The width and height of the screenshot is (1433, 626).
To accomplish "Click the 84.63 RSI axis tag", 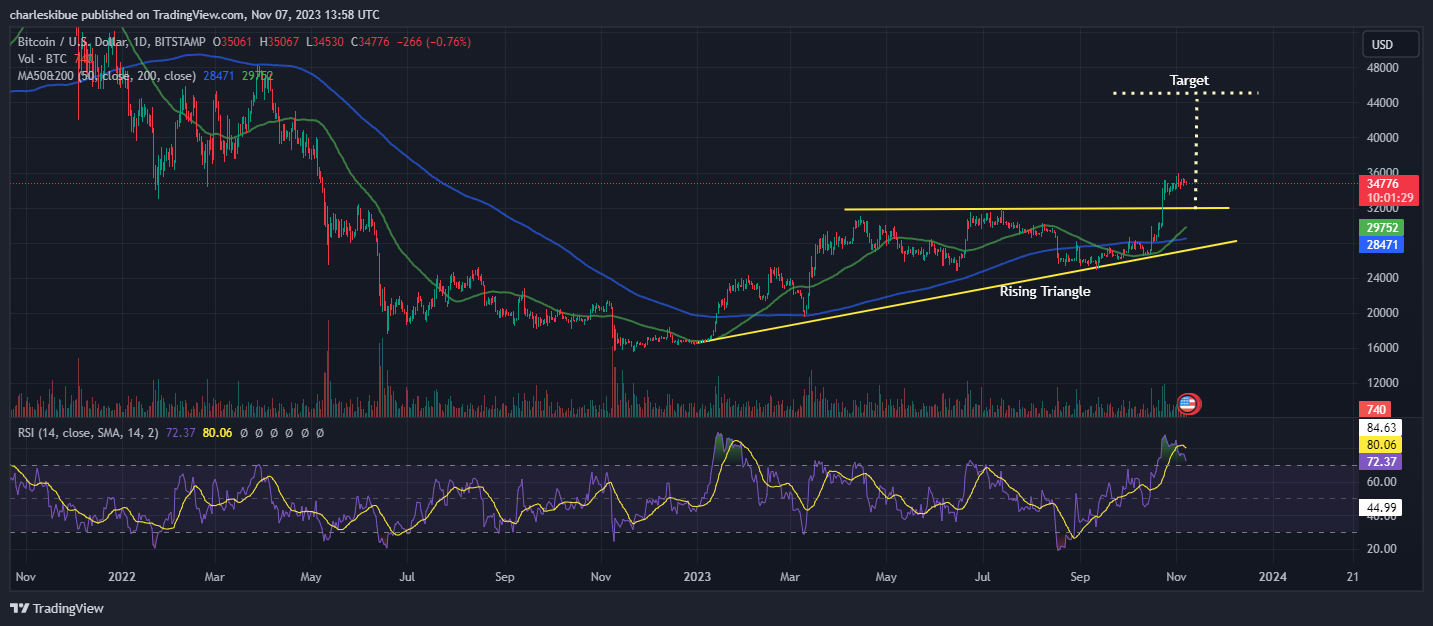I will click(x=1383, y=427).
